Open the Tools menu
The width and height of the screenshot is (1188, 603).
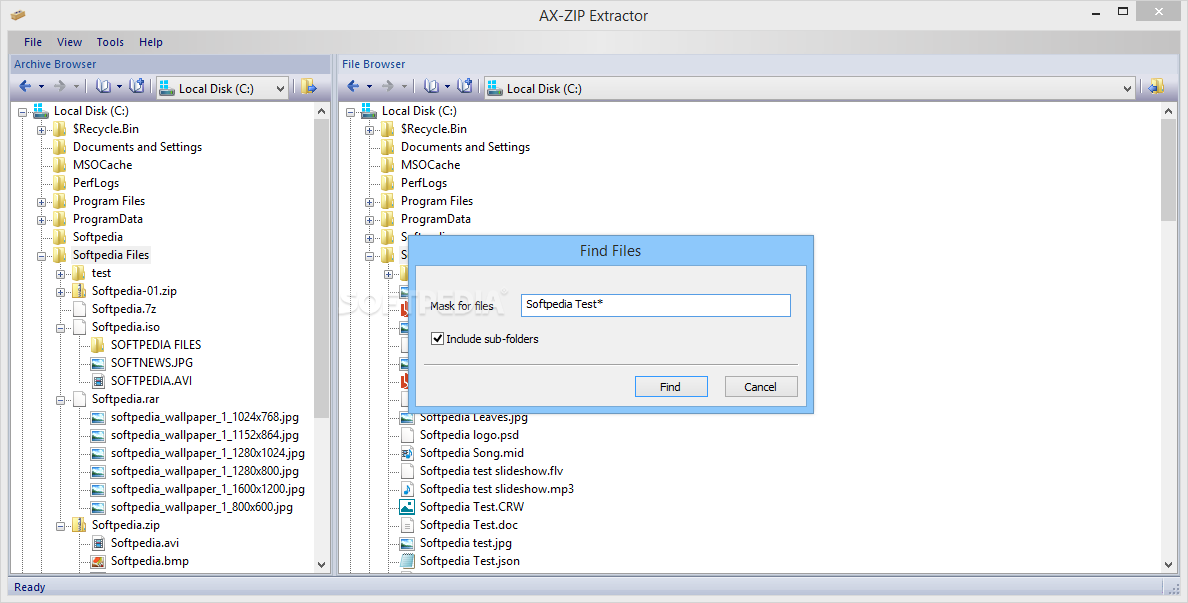pyautogui.click(x=110, y=42)
